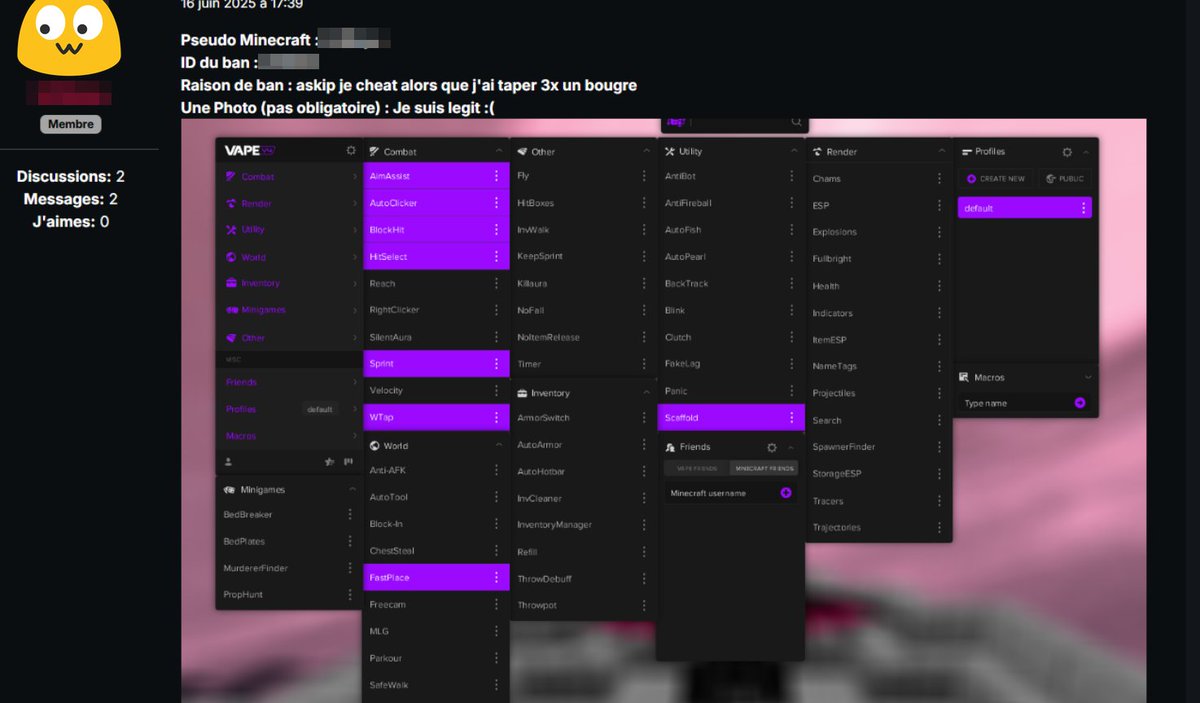Viewport: 1200px width, 703px height.
Task: Enable the Reach module
Action: 436,283
